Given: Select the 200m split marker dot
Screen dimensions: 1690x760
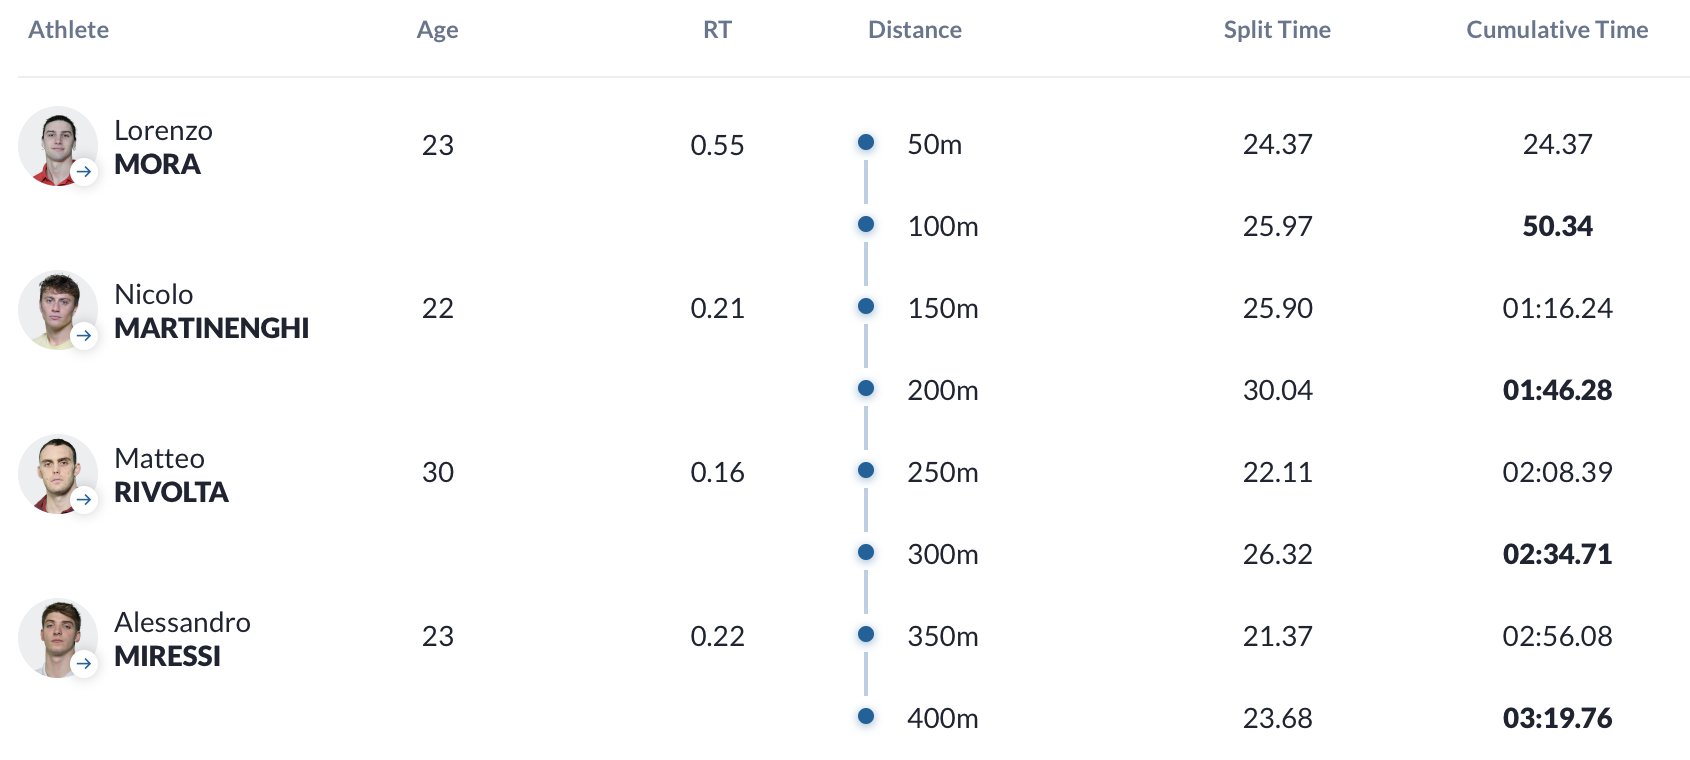Looking at the screenshot, I should (x=866, y=389).
